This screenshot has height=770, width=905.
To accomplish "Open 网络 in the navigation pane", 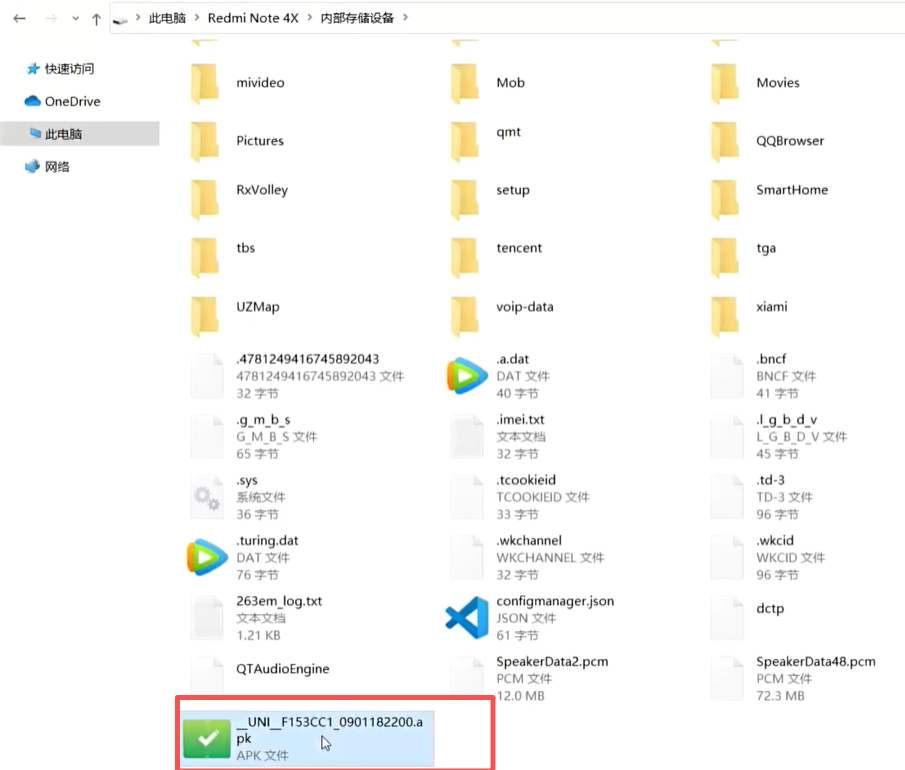I will click(x=47, y=166).
